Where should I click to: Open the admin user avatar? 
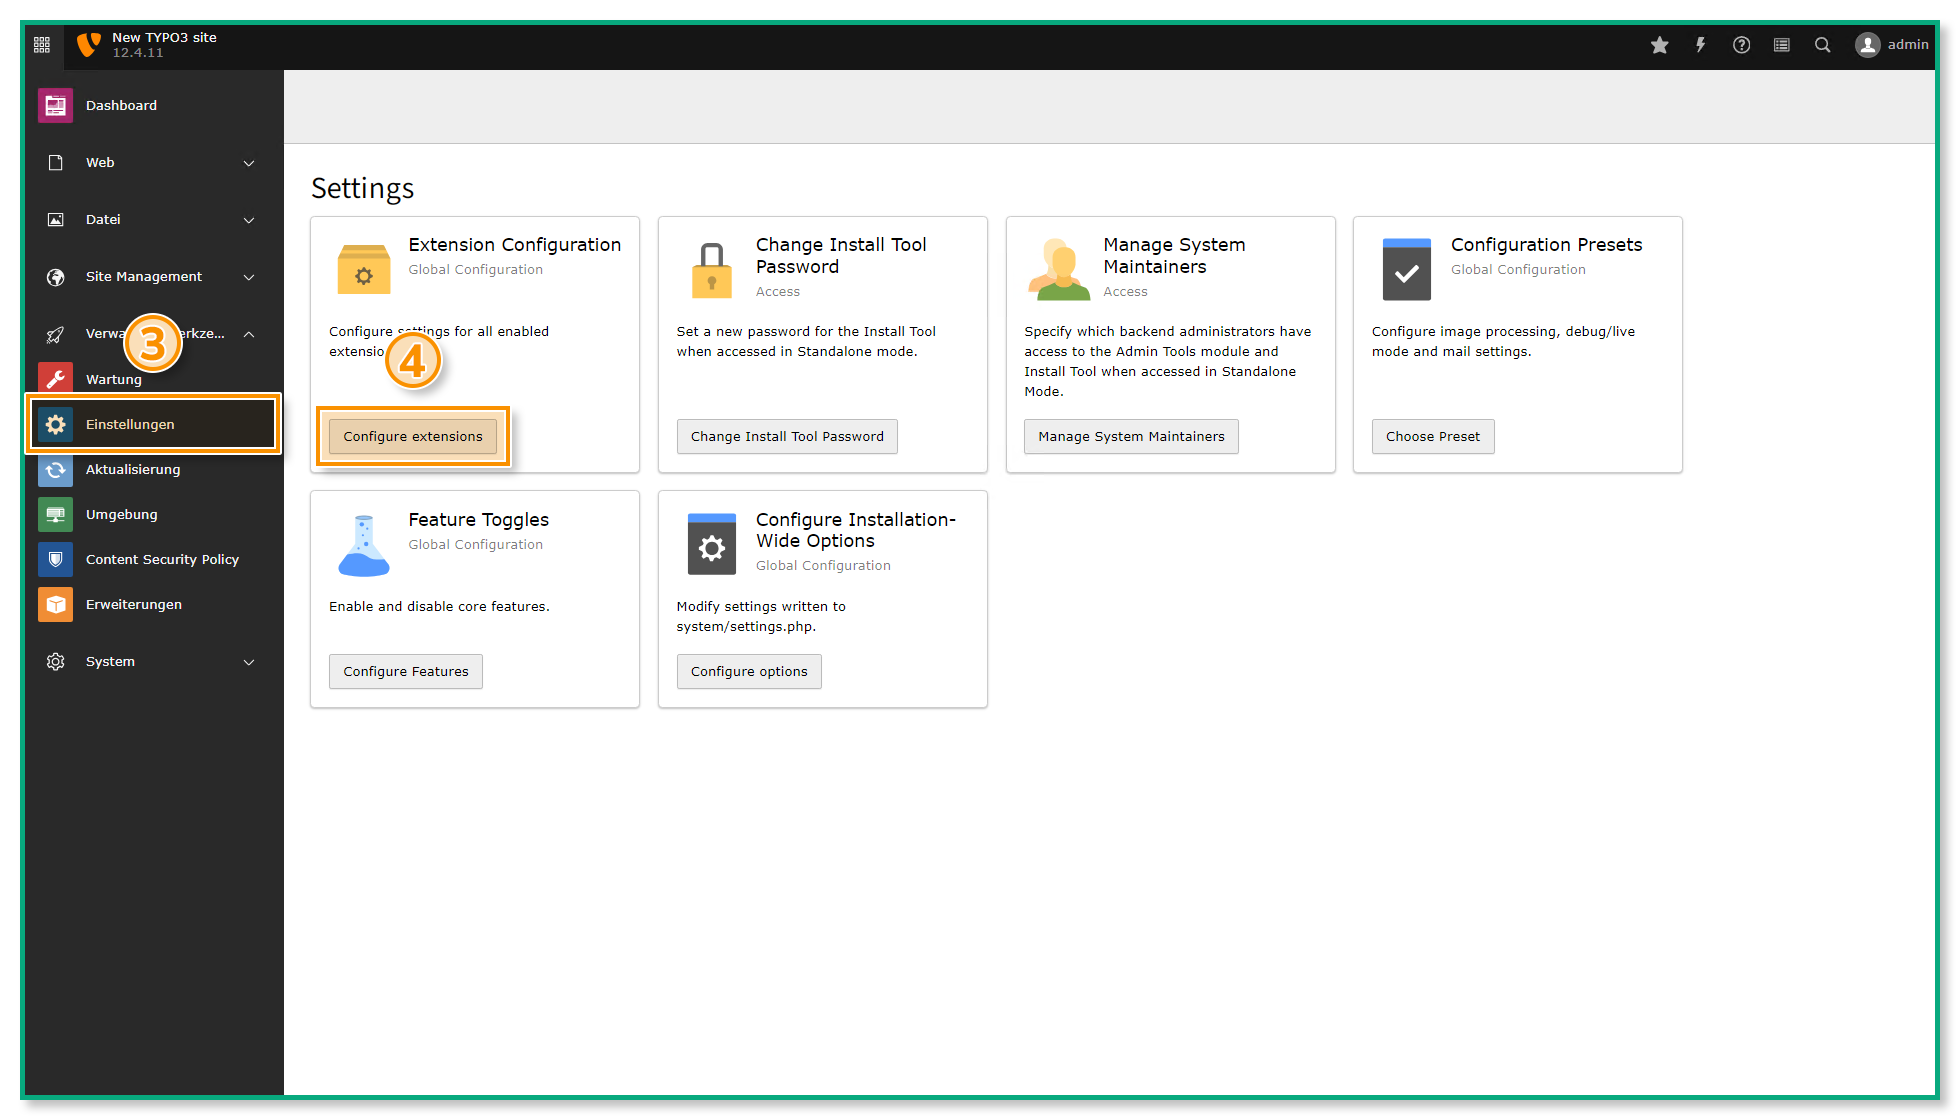[x=1867, y=45]
